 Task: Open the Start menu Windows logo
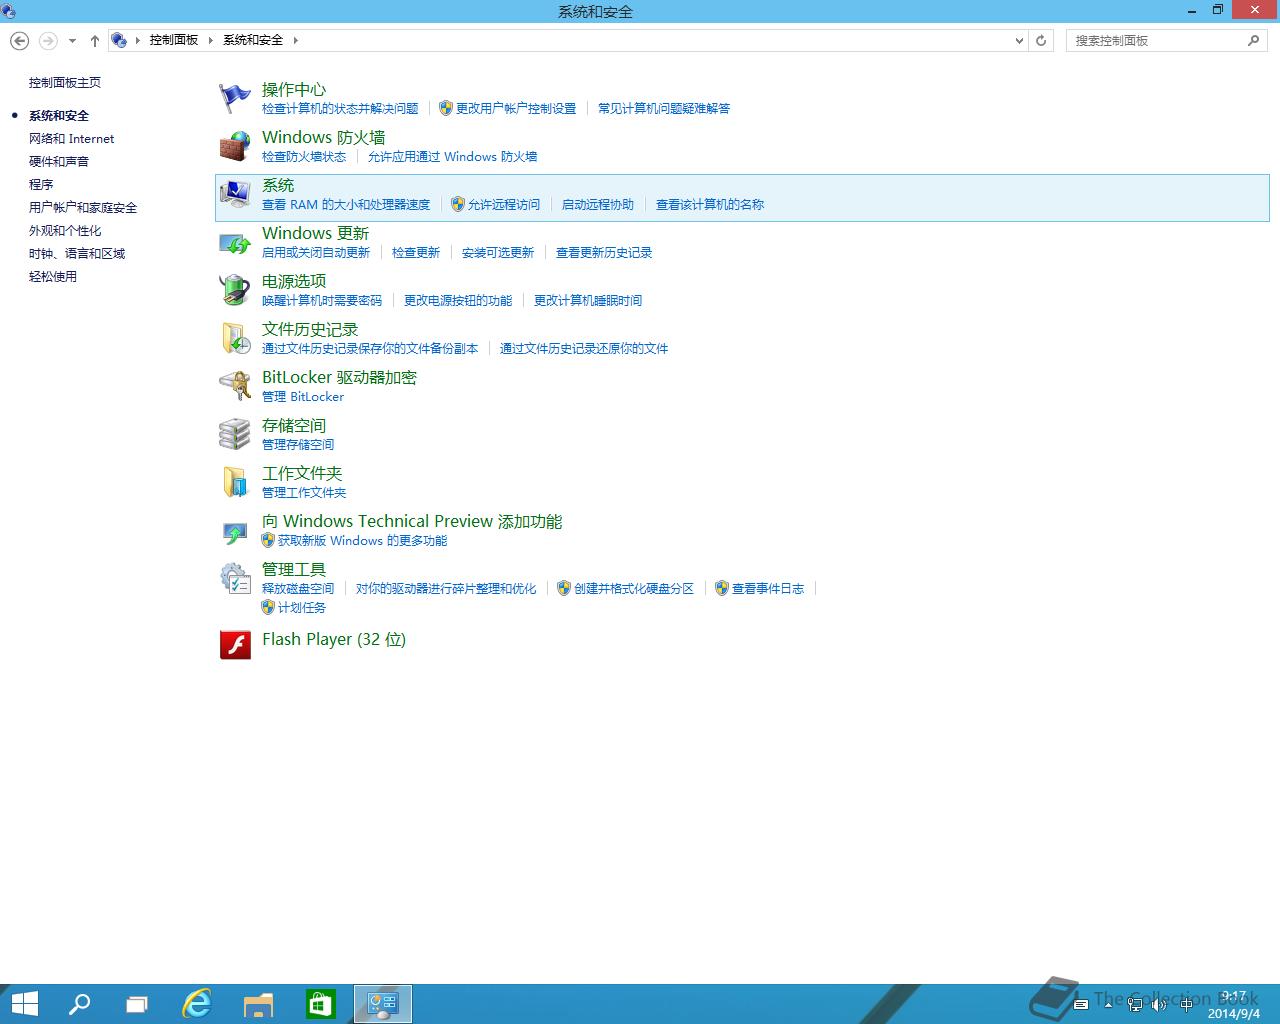click(24, 1004)
